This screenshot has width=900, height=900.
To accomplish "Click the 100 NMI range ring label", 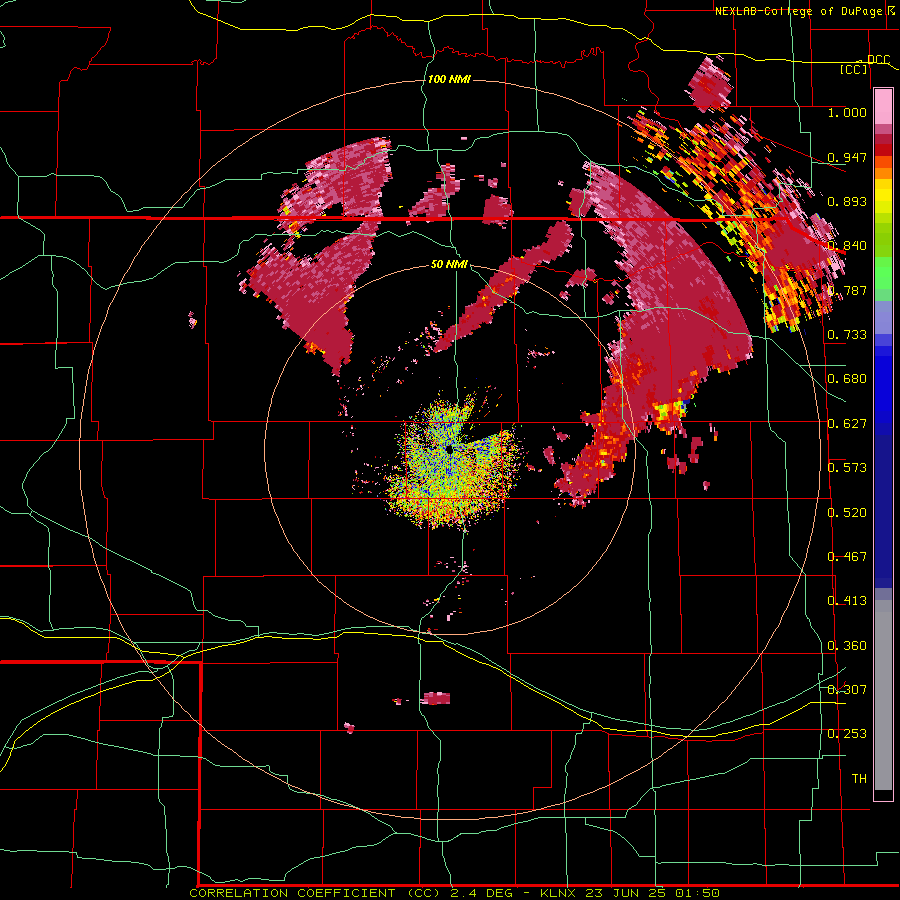I will tap(449, 79).
